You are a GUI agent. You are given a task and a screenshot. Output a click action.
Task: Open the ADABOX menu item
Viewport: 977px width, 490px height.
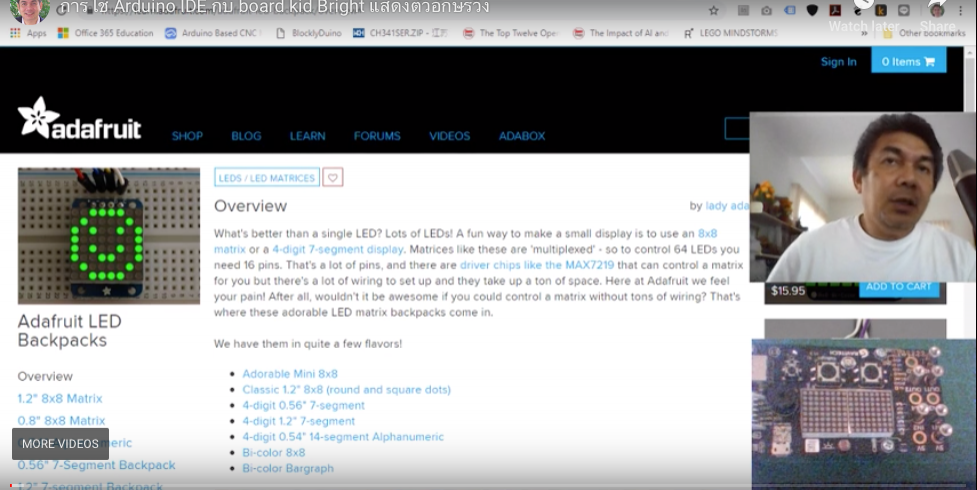[522, 136]
